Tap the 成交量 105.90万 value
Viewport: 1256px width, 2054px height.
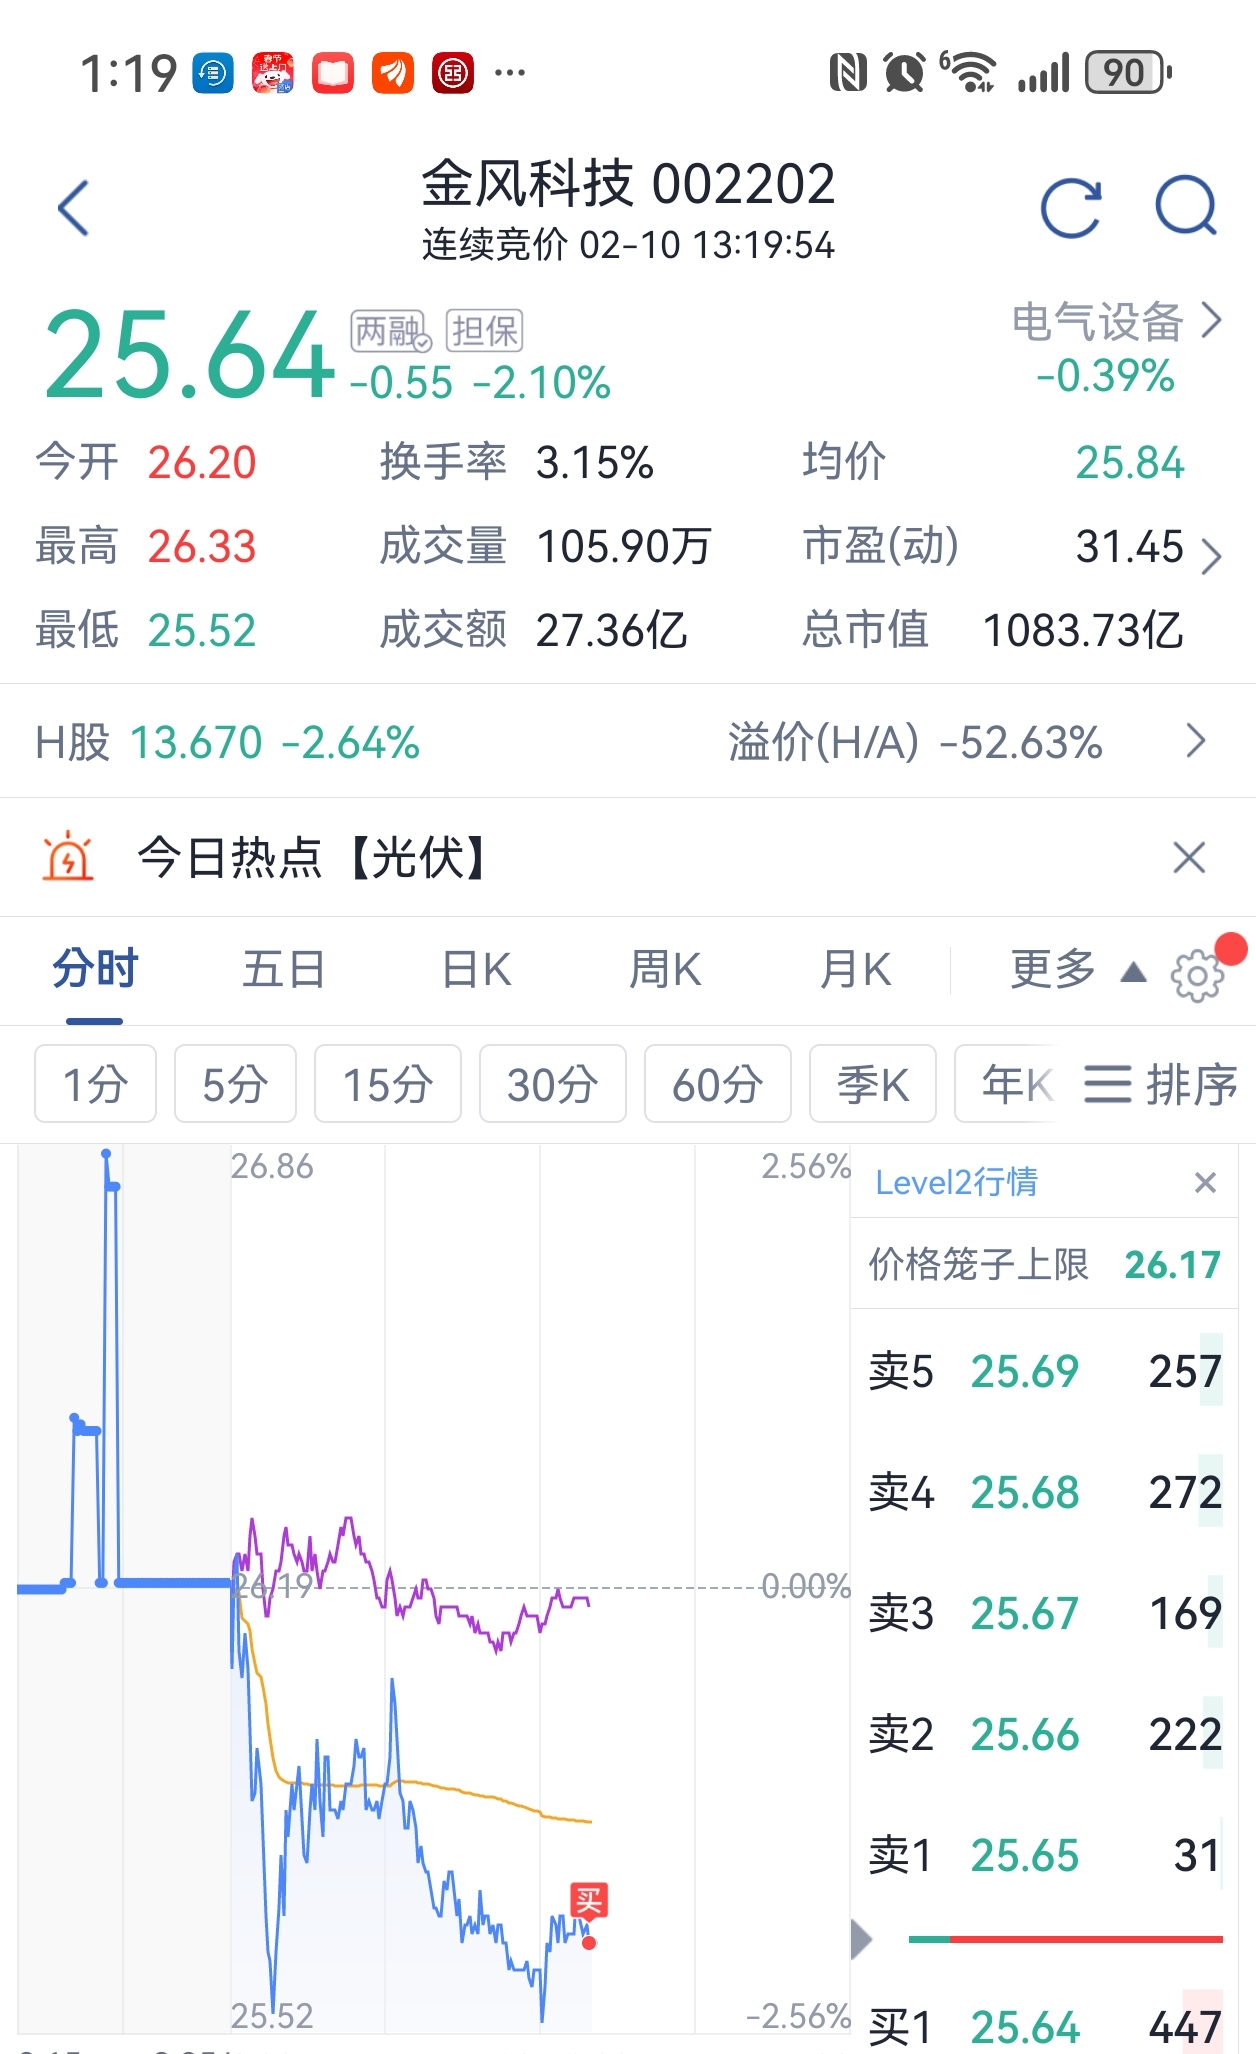tap(624, 546)
